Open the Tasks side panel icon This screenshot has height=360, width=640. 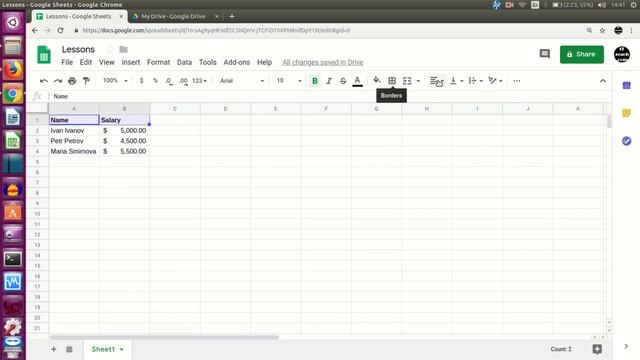(x=627, y=141)
